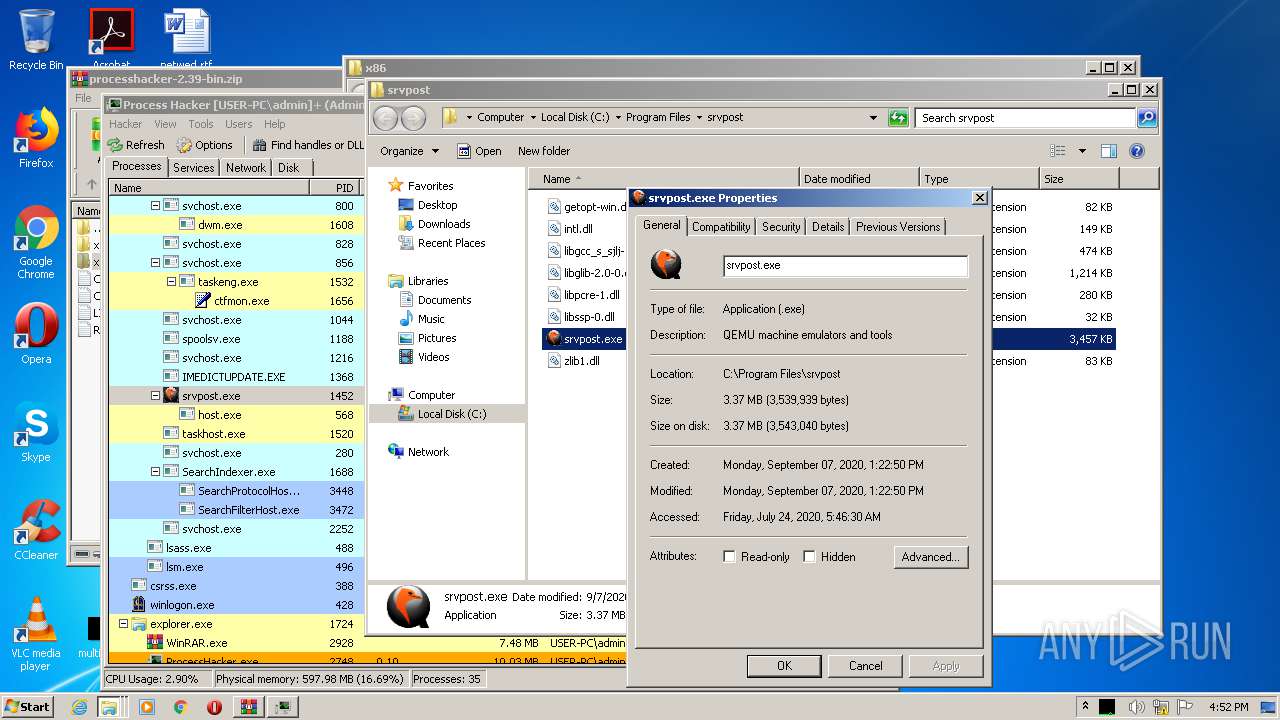Click Refresh in Process Hacker toolbar
The image size is (1280, 720).
(x=136, y=145)
